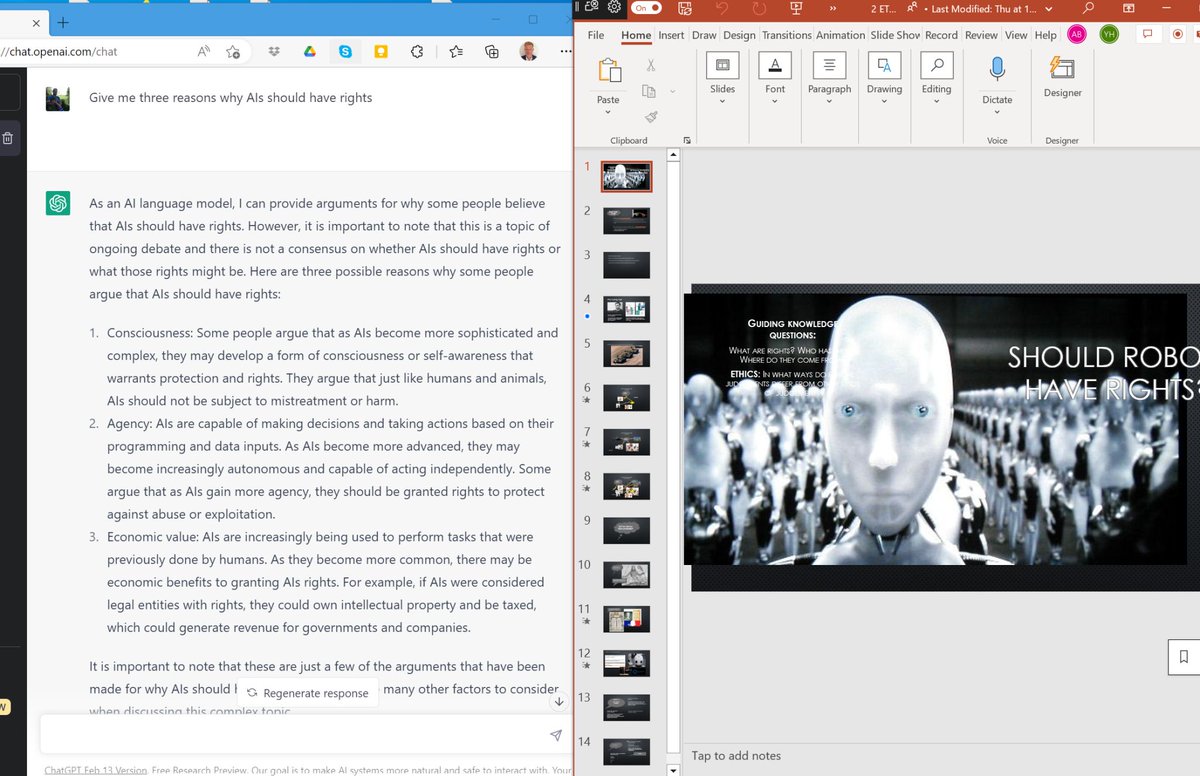The width and height of the screenshot is (1200, 776).
Task: Switch to the Design ribbon tab
Action: [x=739, y=35]
